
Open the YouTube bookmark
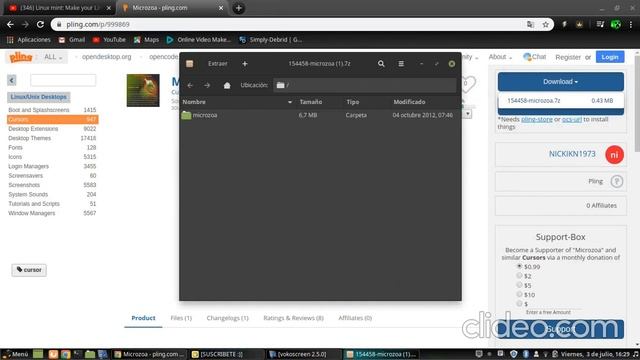tap(109, 40)
